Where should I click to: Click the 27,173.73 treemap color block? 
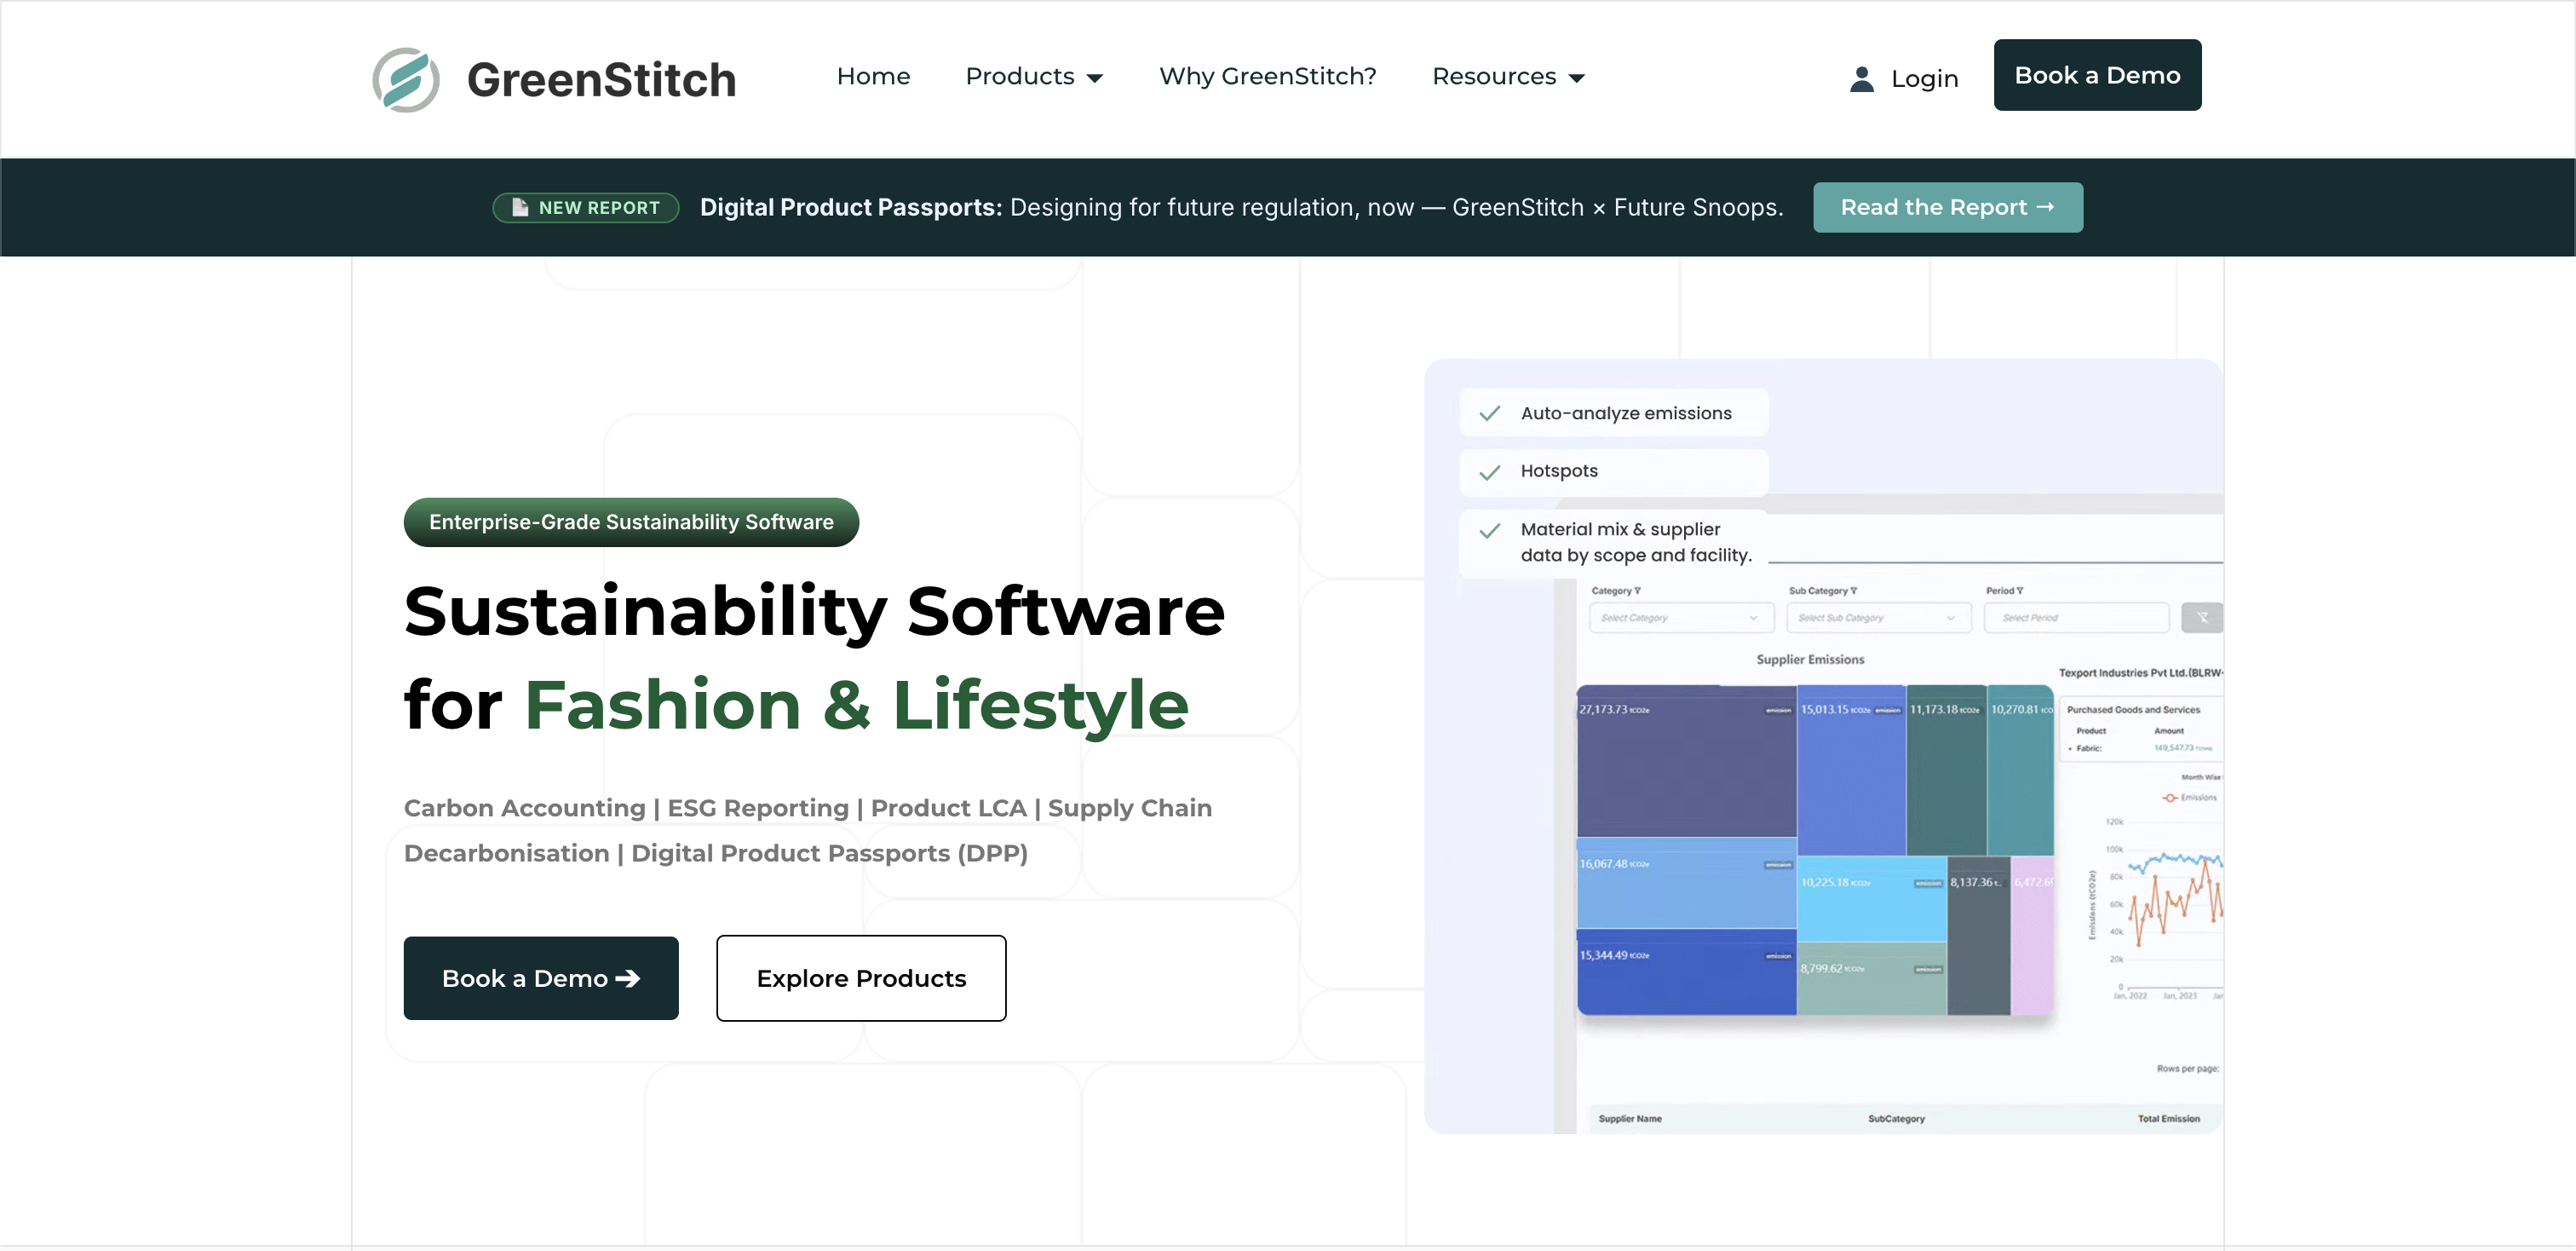[1686, 762]
